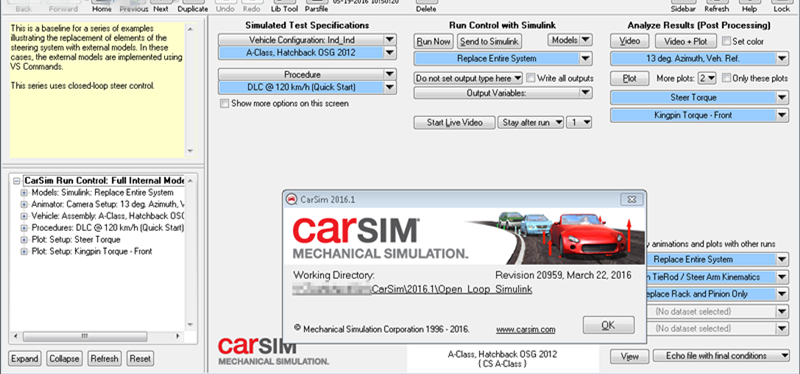
Task: Duplicate the current dataset from toolbar
Action: (x=193, y=7)
